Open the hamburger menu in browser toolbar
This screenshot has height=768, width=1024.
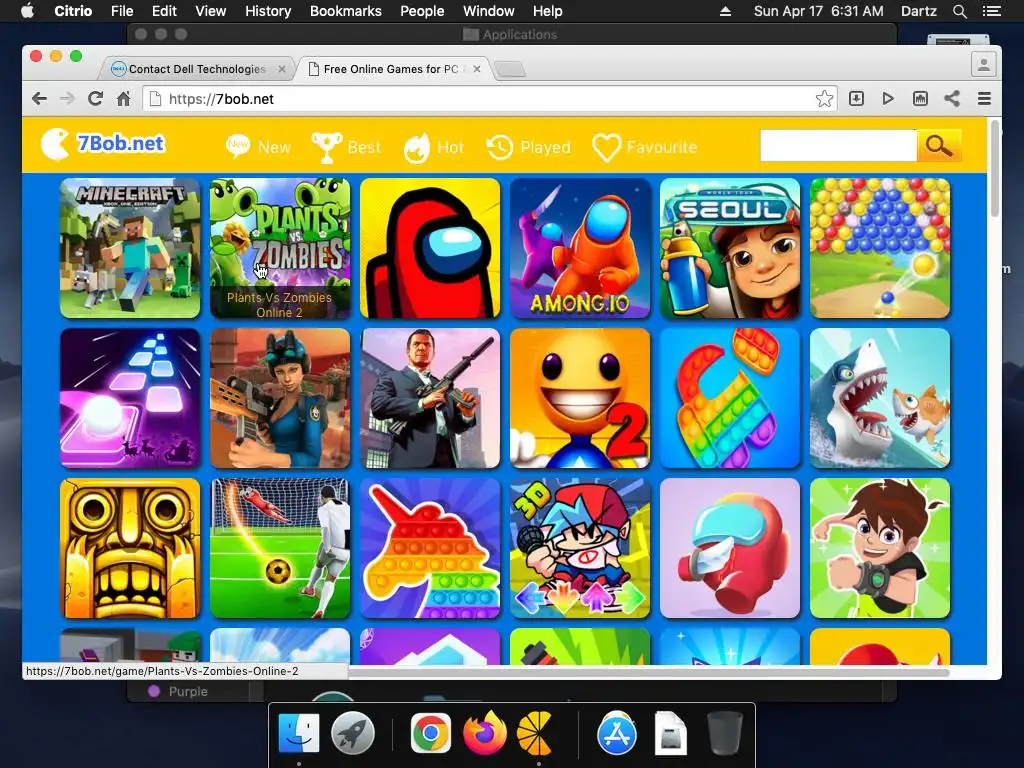pyautogui.click(x=984, y=99)
